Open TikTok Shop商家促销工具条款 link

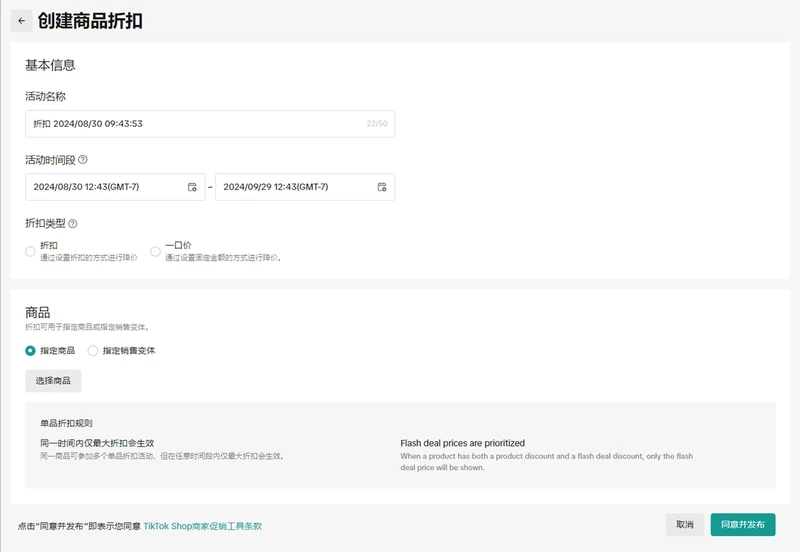tap(202, 526)
